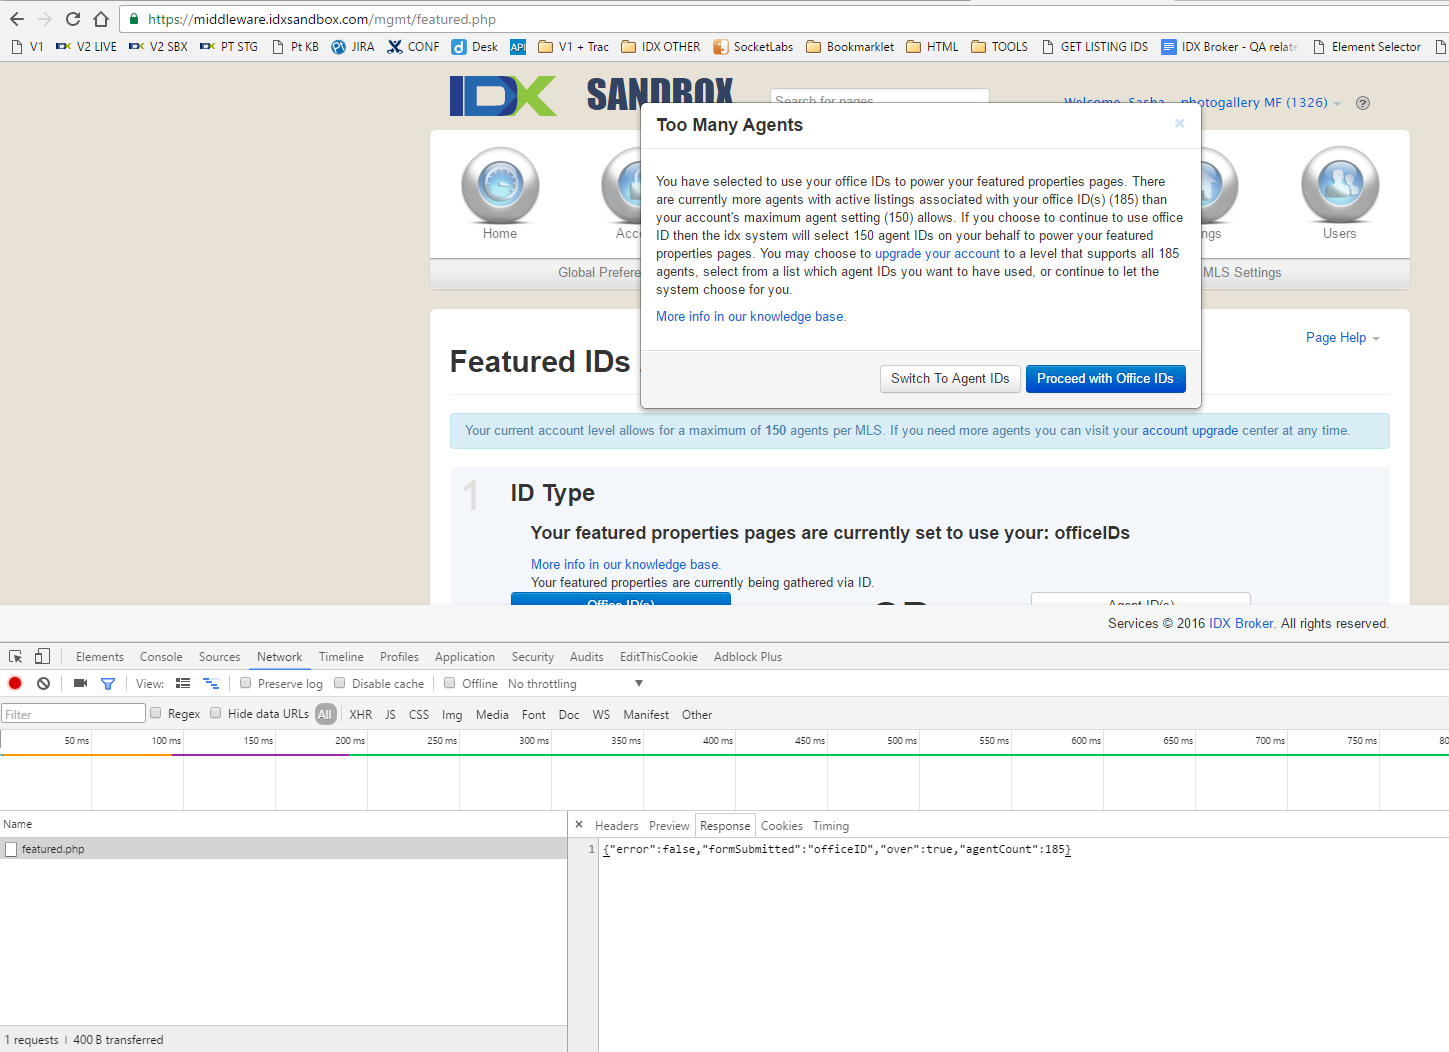Open the Security DevTools tab
This screenshot has width=1449, height=1052.
tap(533, 657)
